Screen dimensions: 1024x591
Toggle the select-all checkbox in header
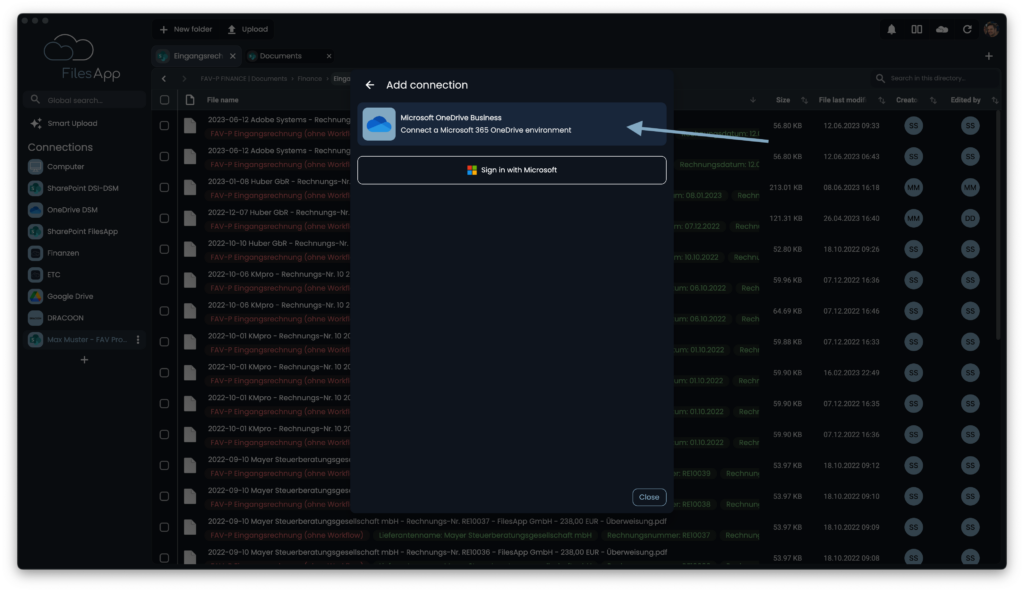[165, 100]
